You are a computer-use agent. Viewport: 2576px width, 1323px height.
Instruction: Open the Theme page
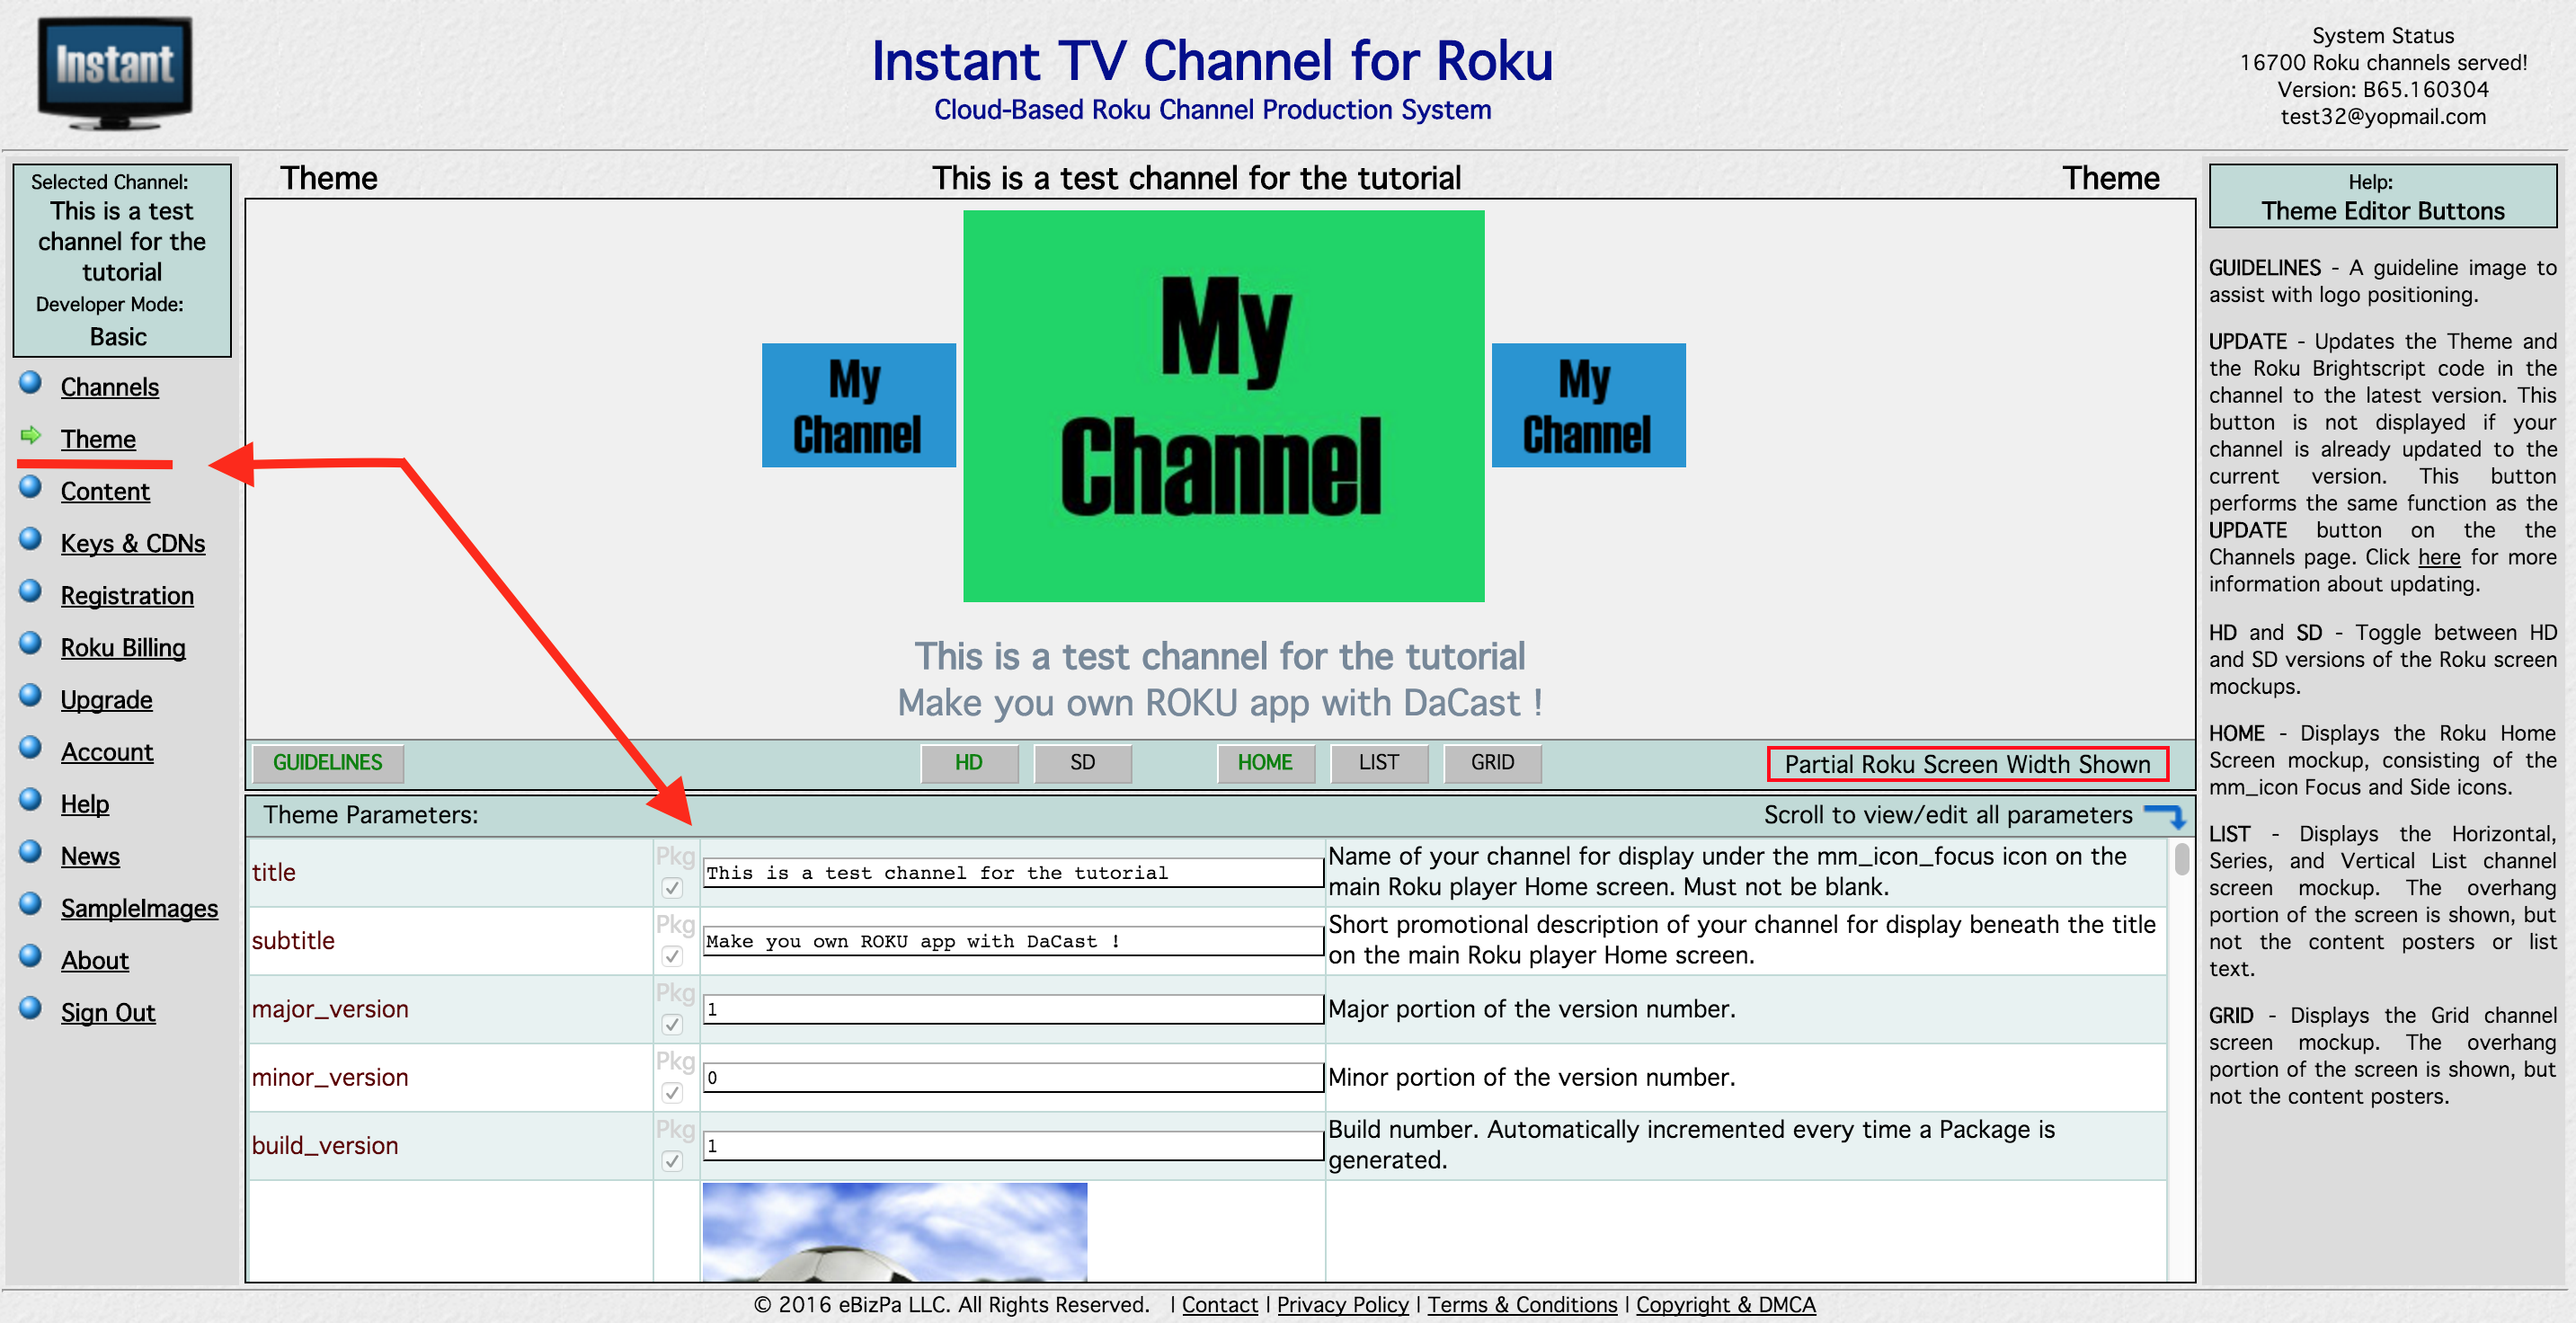(98, 439)
